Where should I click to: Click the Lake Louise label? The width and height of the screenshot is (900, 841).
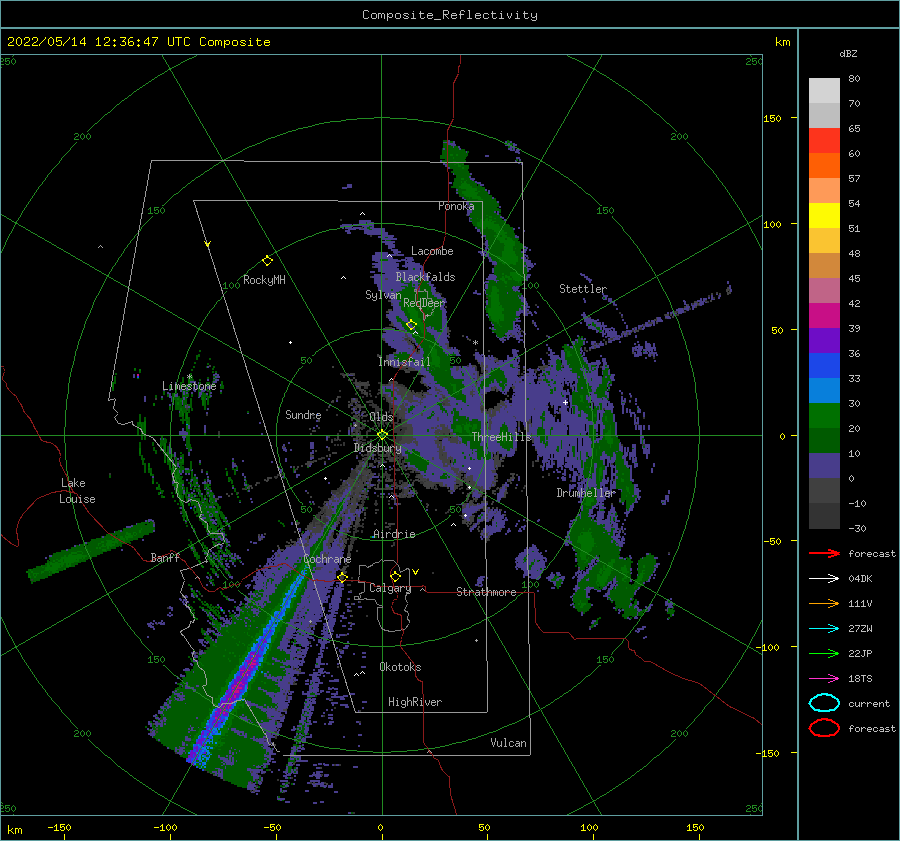[77, 491]
